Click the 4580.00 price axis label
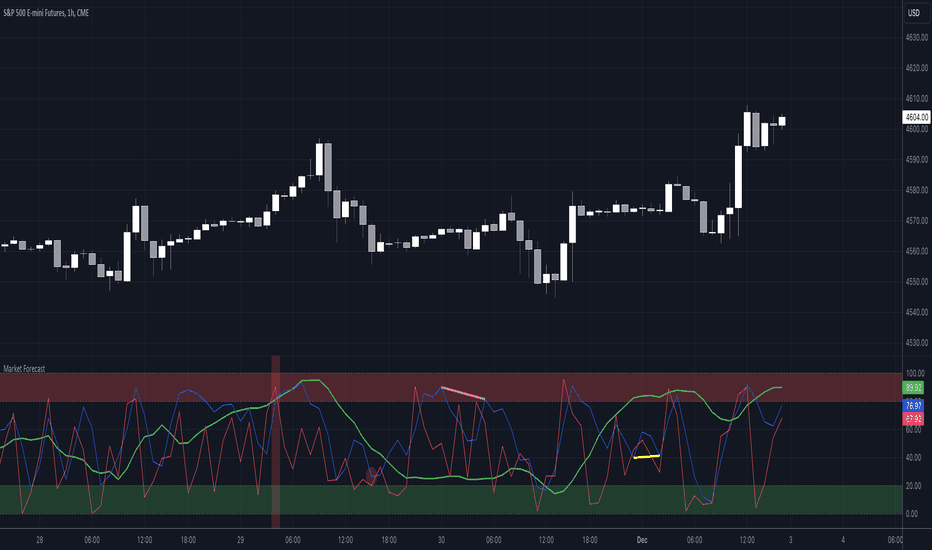 click(917, 190)
